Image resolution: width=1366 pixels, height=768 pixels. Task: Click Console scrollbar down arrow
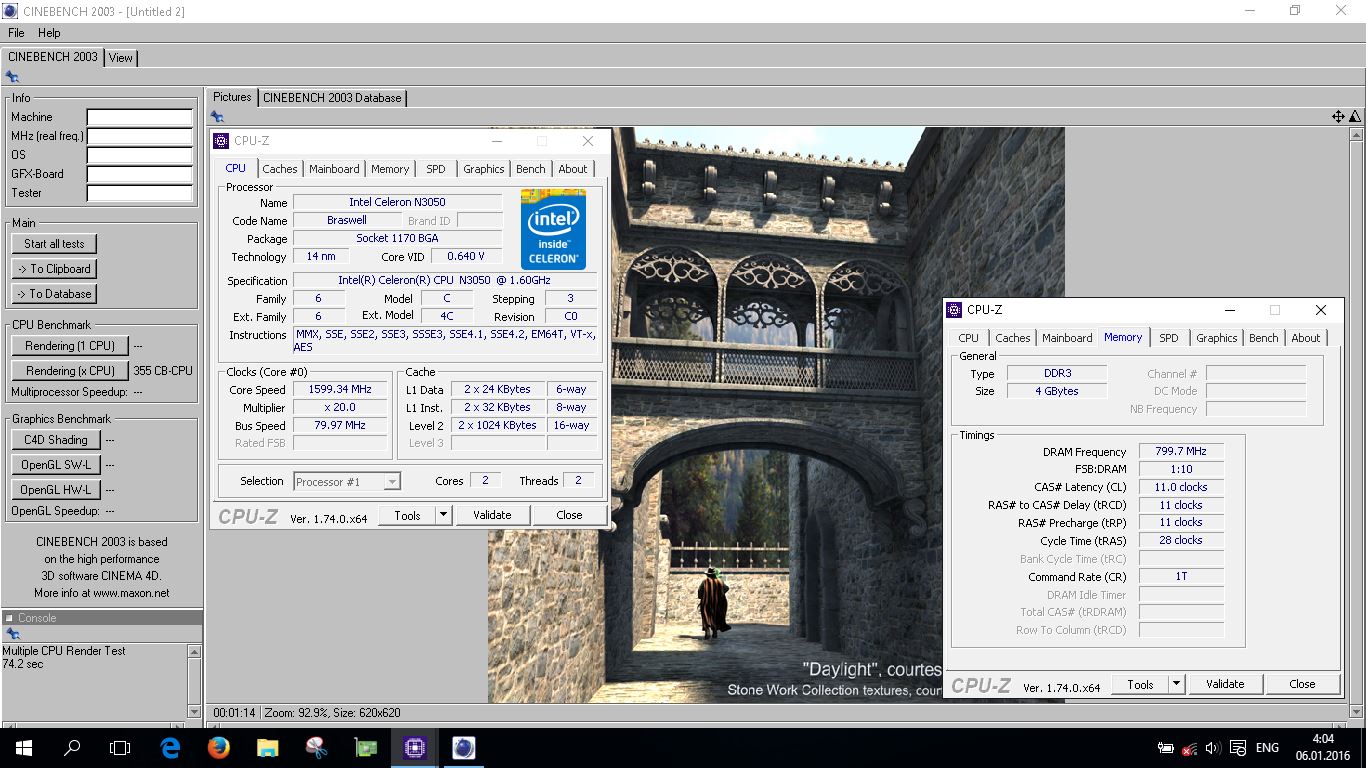pyautogui.click(x=194, y=711)
